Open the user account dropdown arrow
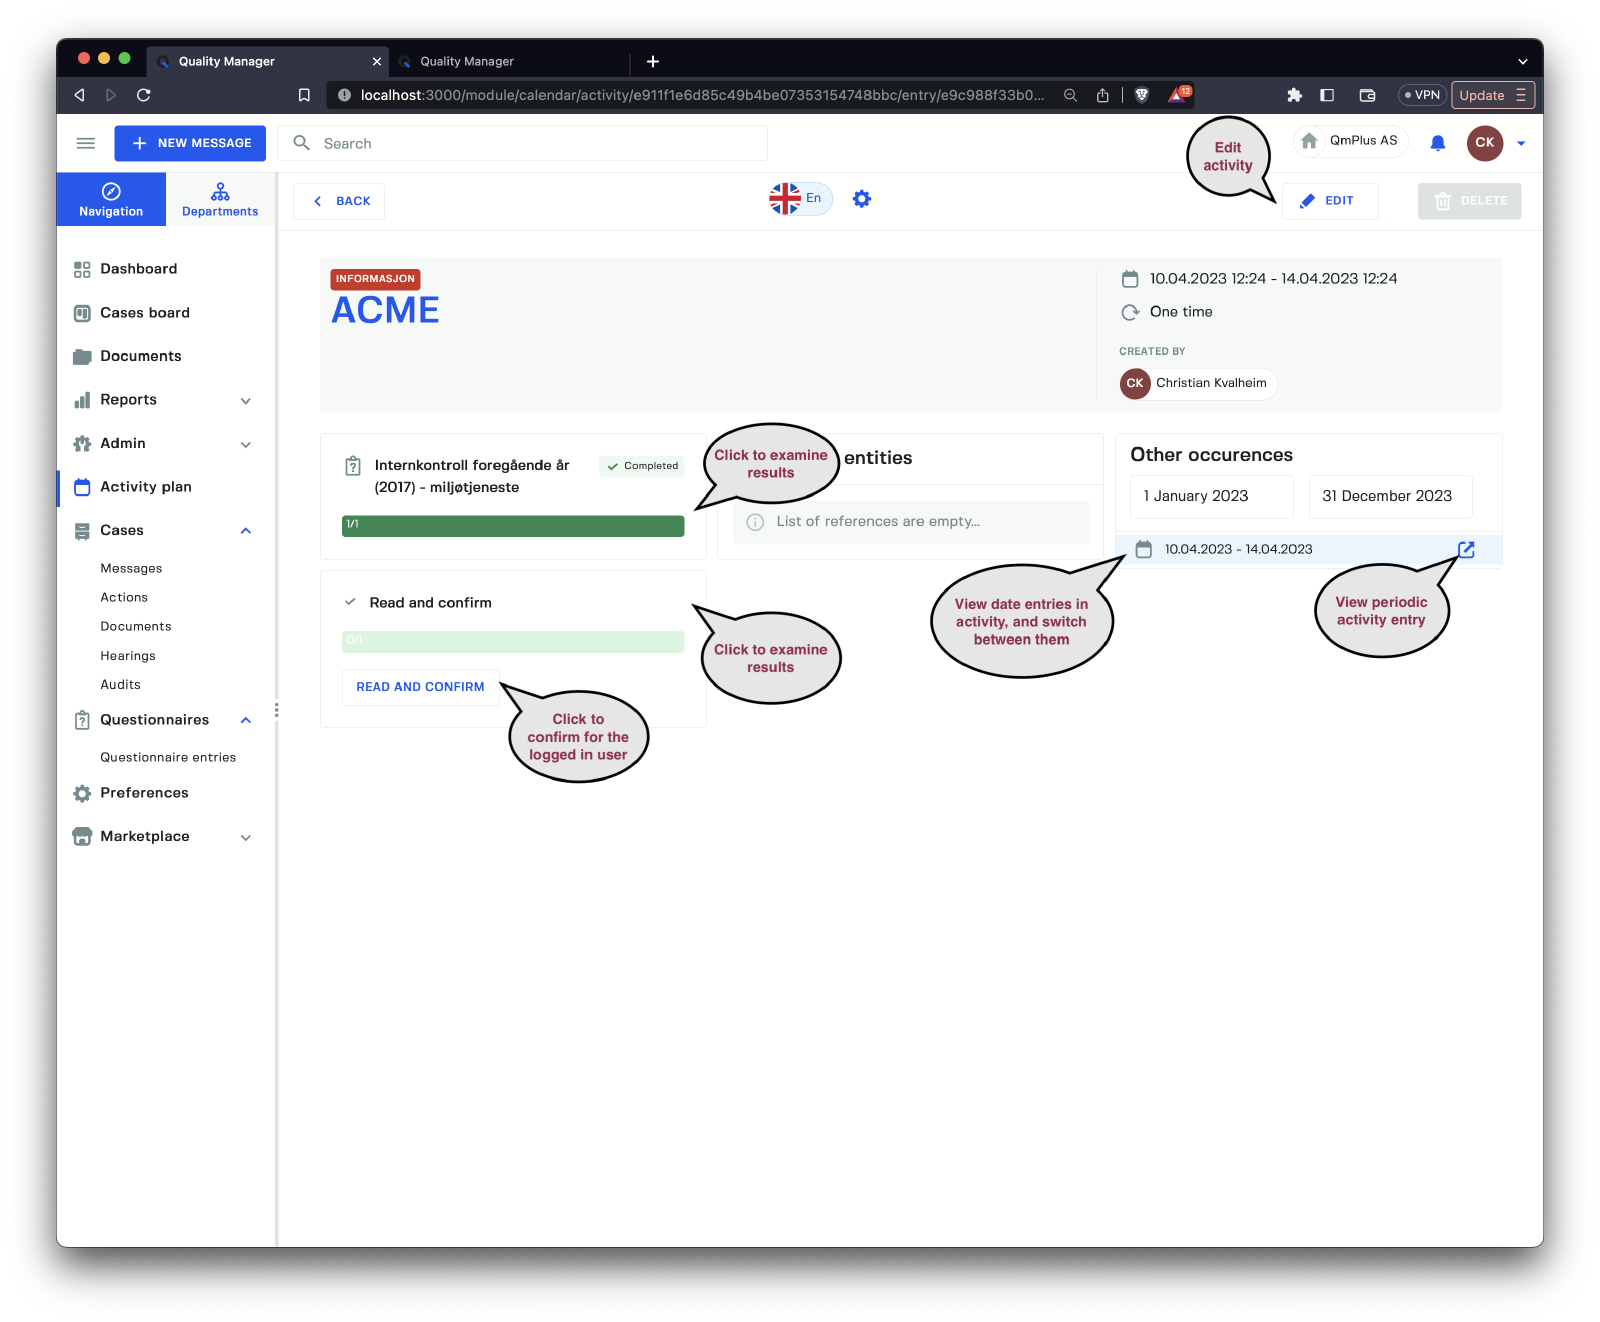This screenshot has width=1600, height=1322. click(1521, 143)
